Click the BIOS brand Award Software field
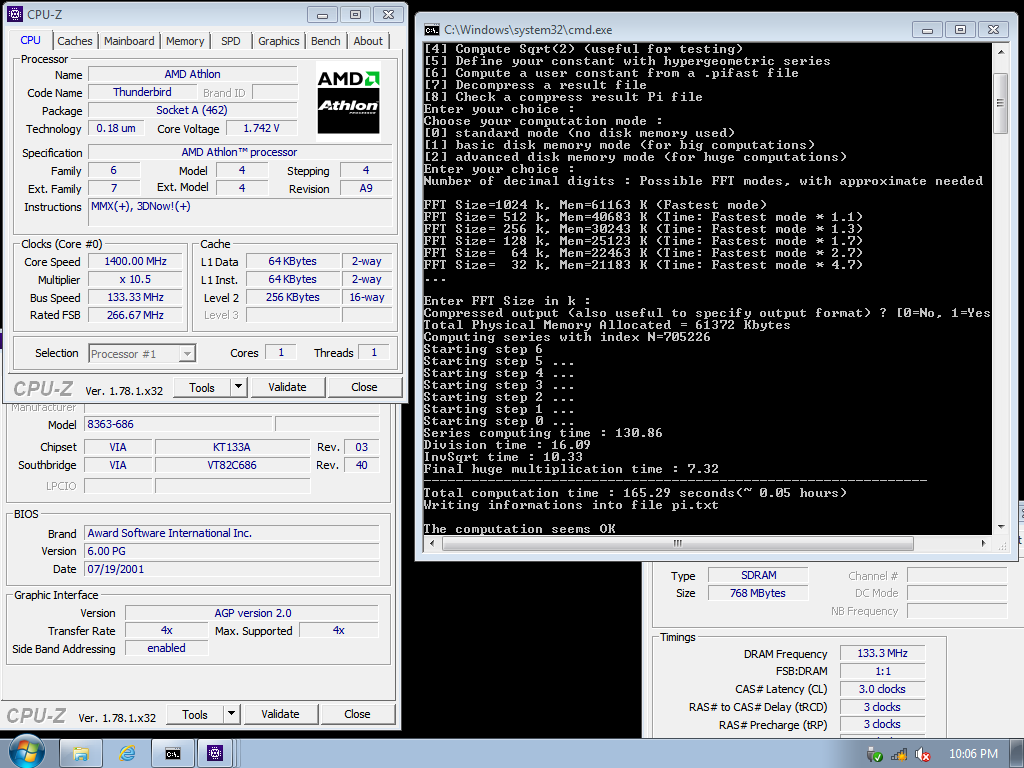The height and width of the screenshot is (768, 1024). [232, 534]
